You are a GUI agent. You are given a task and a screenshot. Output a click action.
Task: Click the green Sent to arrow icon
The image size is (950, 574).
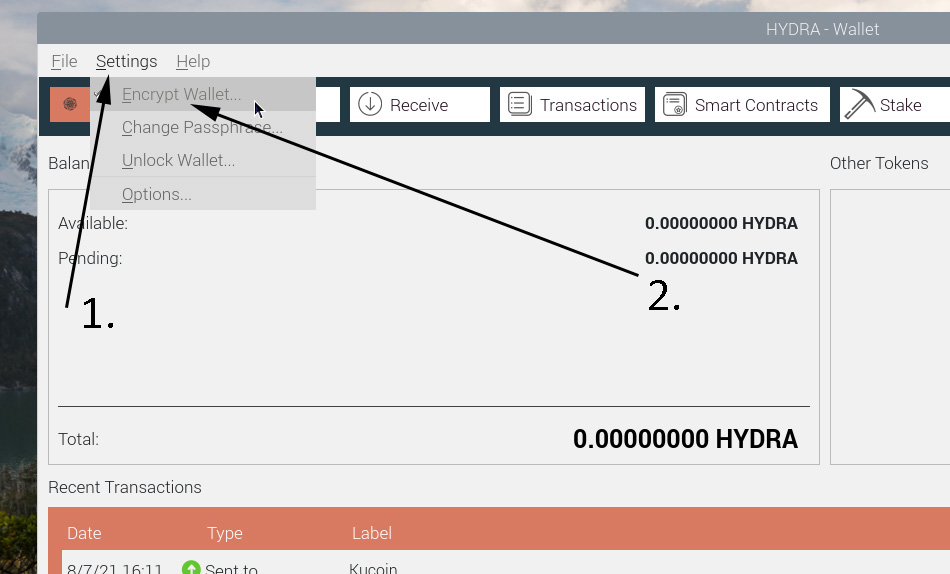[x=191, y=568]
